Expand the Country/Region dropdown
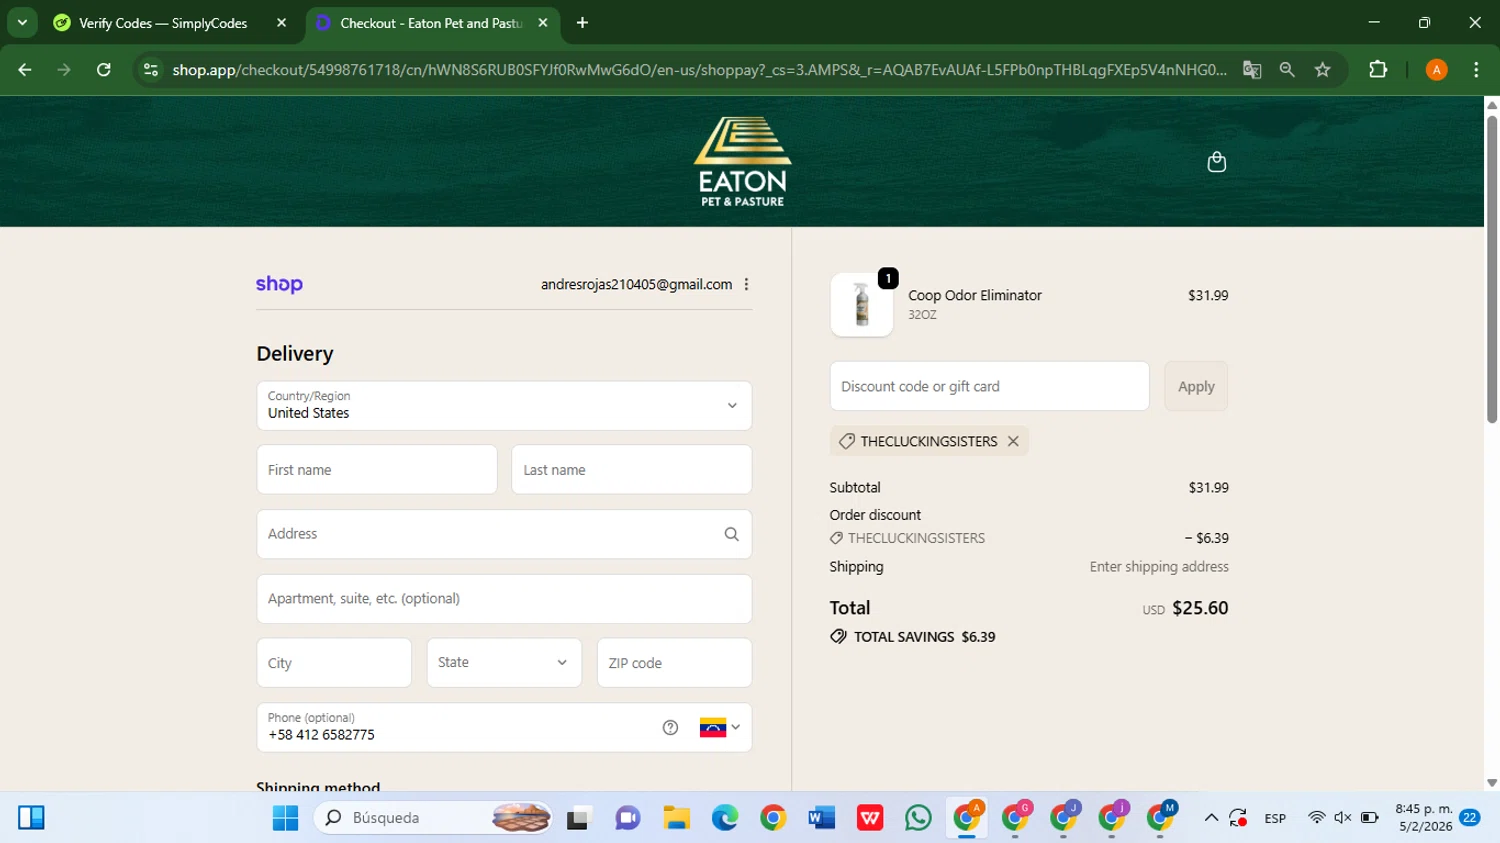The width and height of the screenshot is (1500, 843). [504, 406]
